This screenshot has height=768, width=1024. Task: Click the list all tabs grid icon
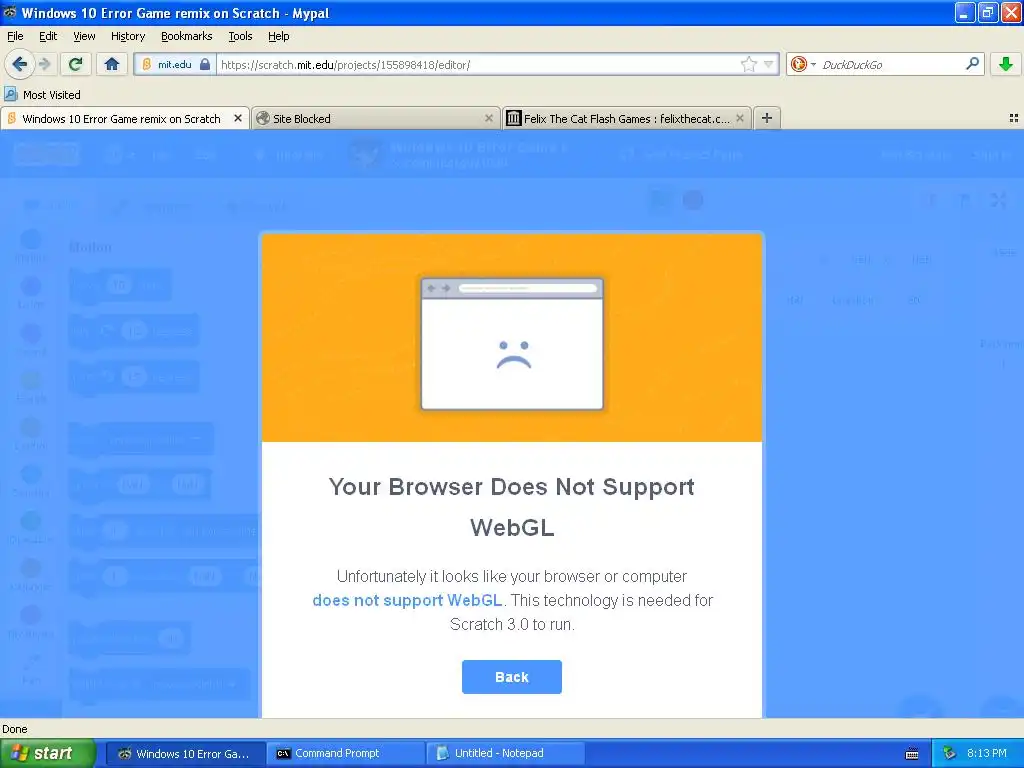pos(1014,118)
